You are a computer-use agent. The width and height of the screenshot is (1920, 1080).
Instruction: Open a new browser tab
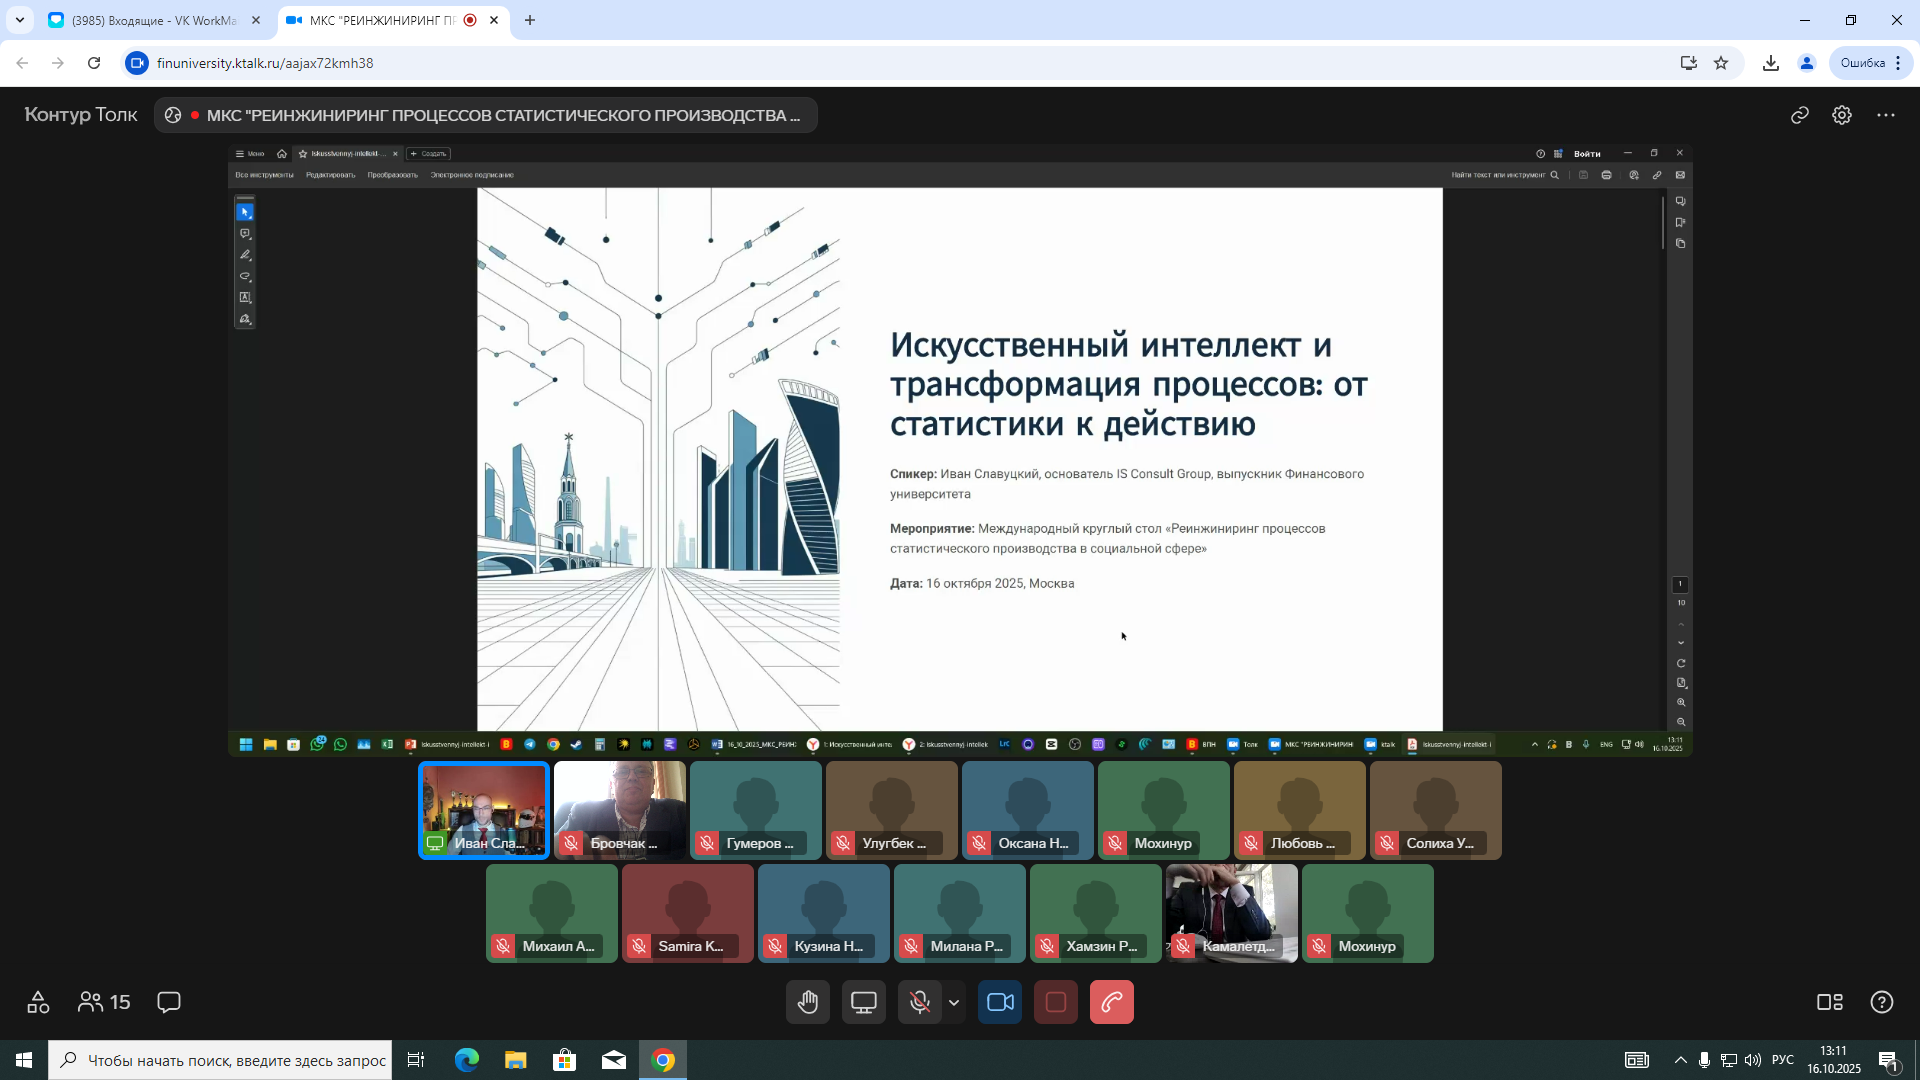click(x=530, y=20)
